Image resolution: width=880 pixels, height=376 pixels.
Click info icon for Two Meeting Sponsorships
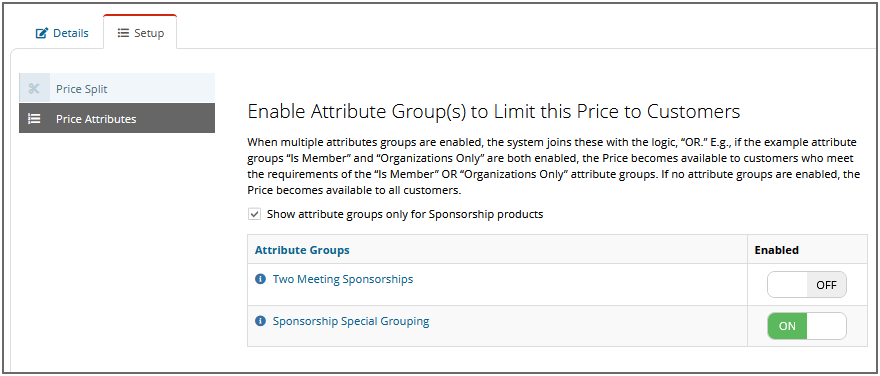point(260,279)
